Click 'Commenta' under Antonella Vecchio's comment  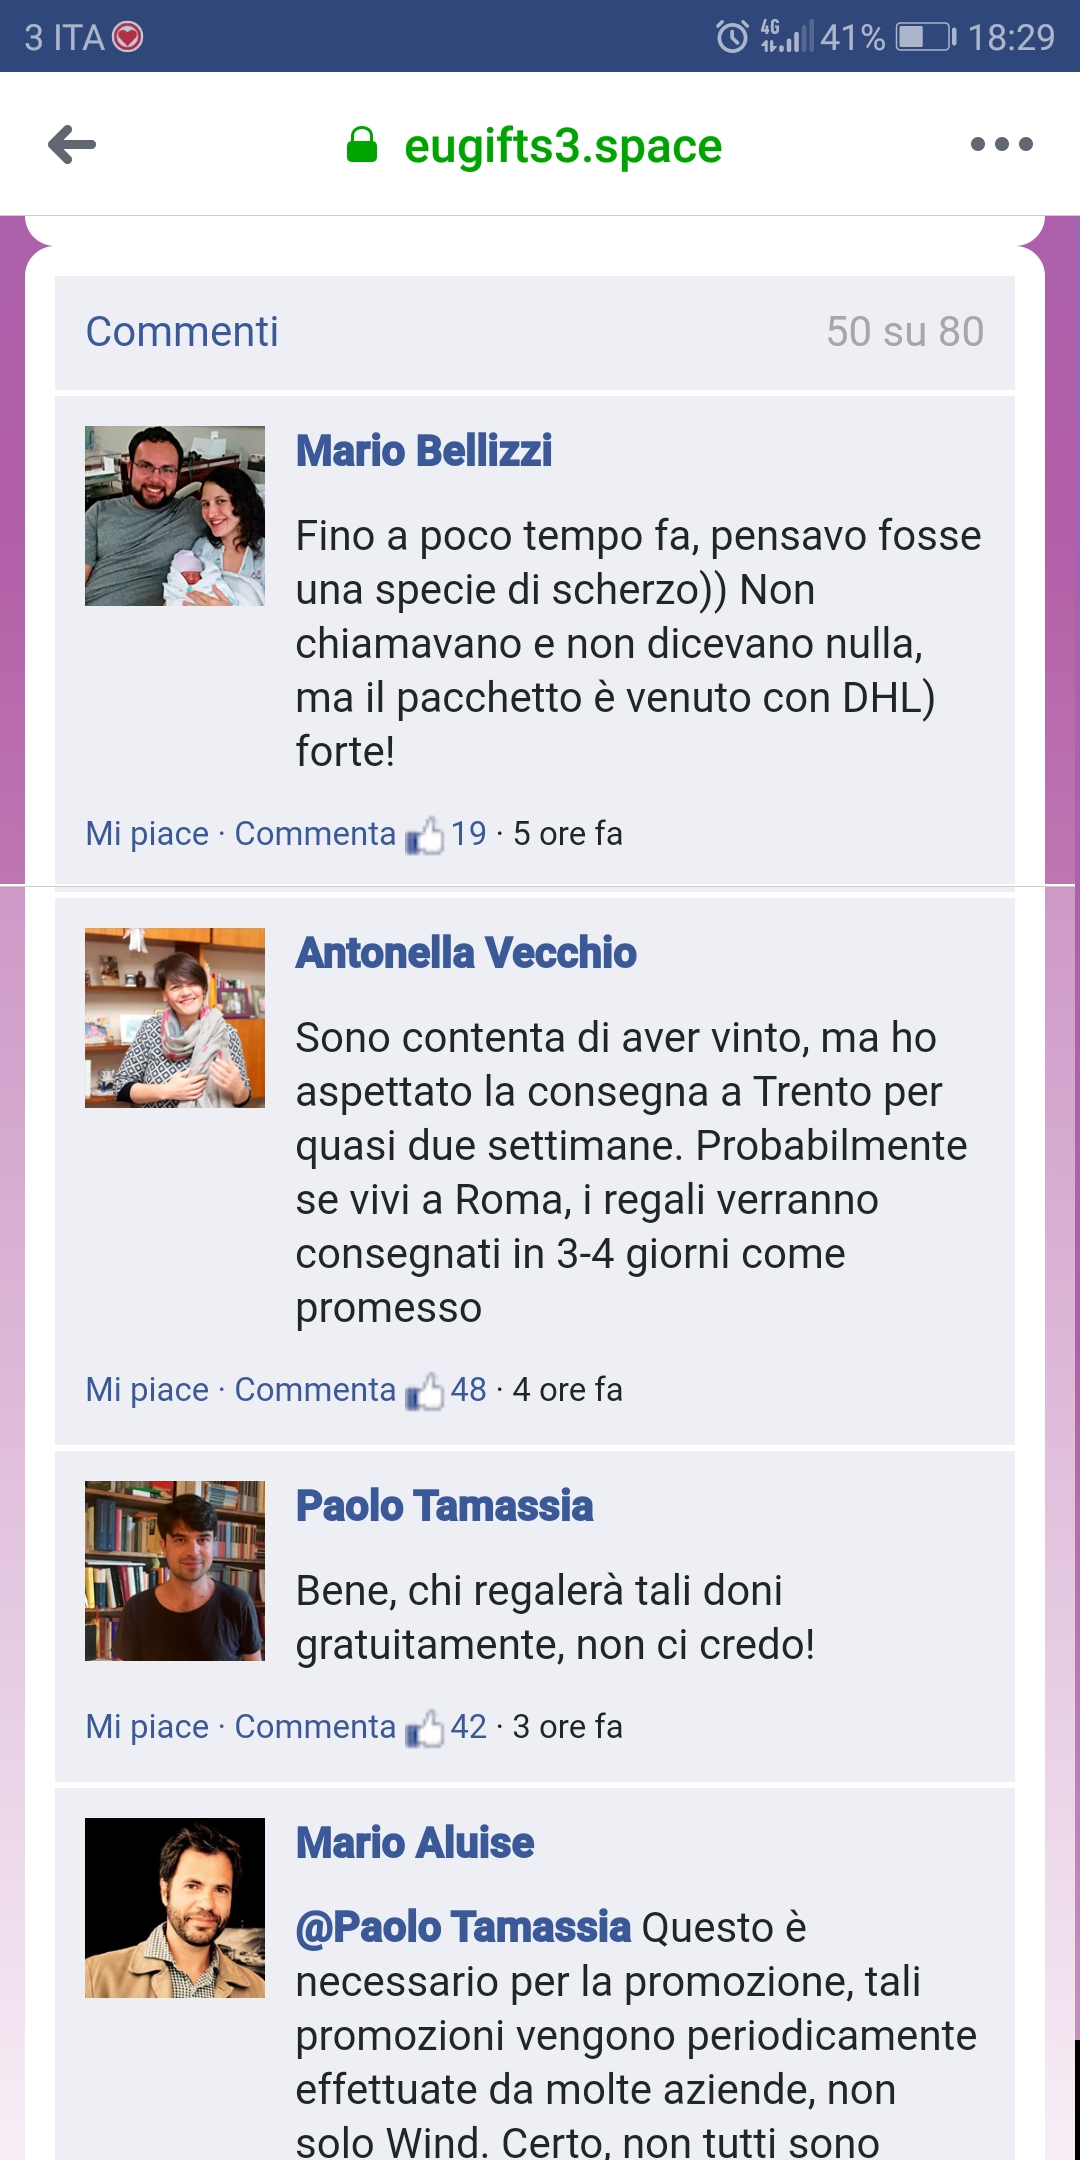click(x=315, y=1390)
